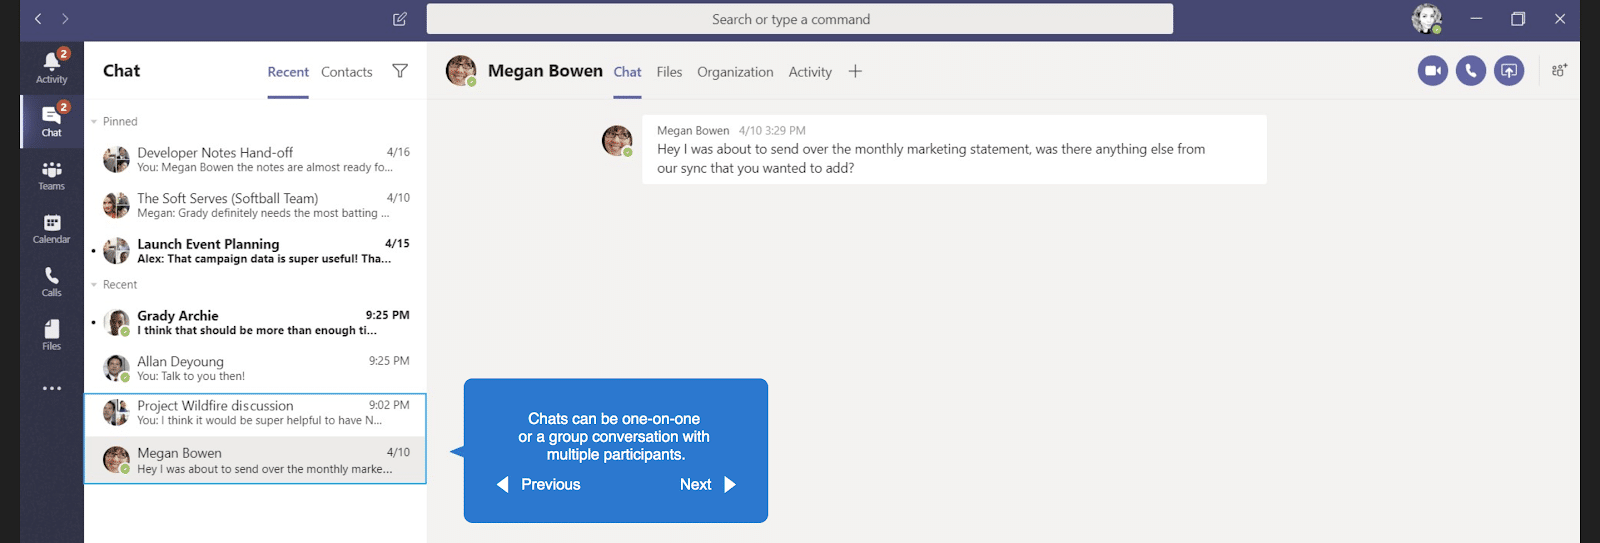Screen dimensions: 1600x543
Task: Click the 4/10 3:29 PM message timestamp
Action: click(x=772, y=130)
